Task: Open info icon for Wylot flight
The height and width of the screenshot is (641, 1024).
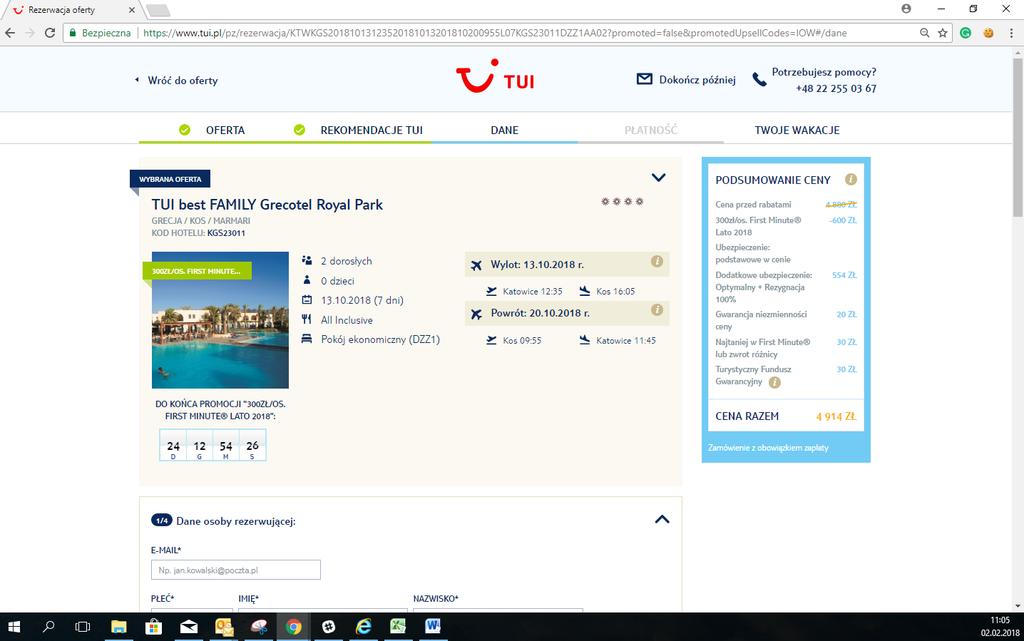Action: coord(657,261)
